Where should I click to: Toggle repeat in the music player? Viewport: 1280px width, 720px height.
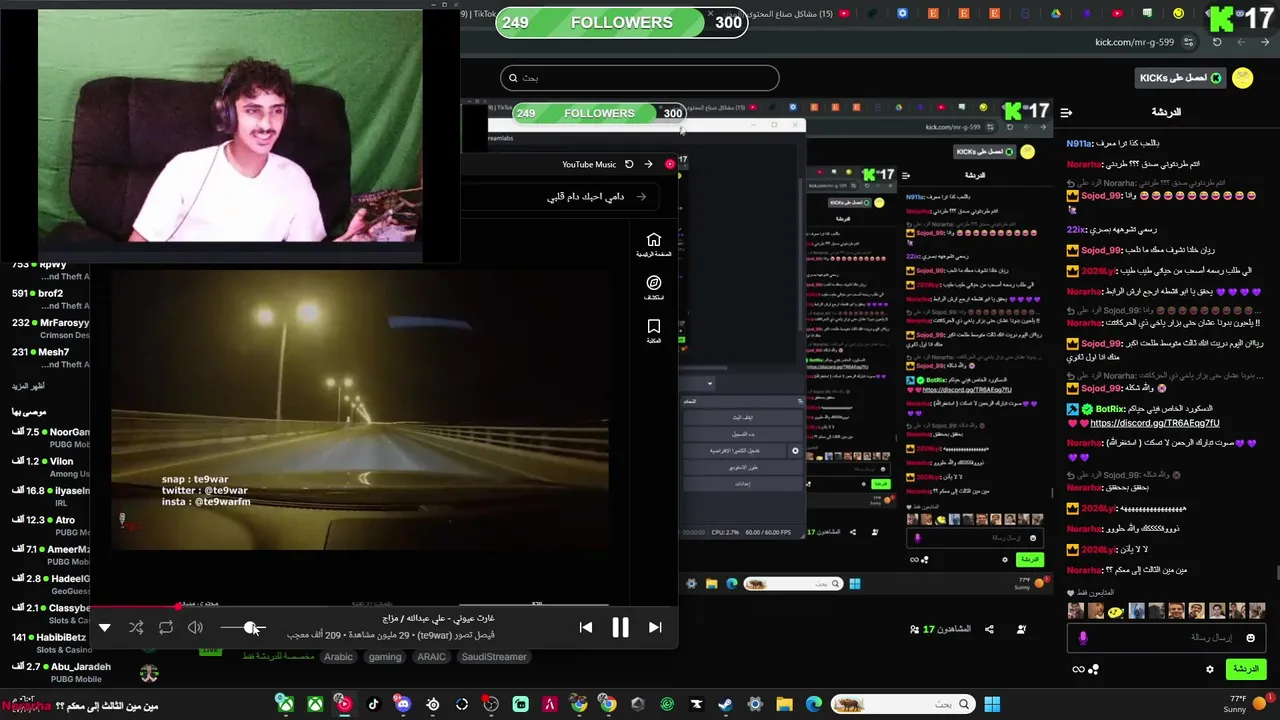click(x=166, y=628)
